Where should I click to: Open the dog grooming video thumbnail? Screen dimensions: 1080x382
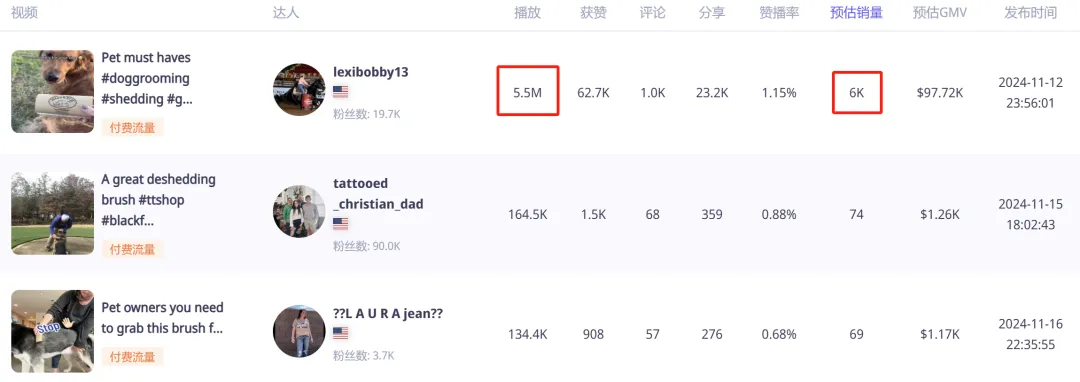(52, 92)
